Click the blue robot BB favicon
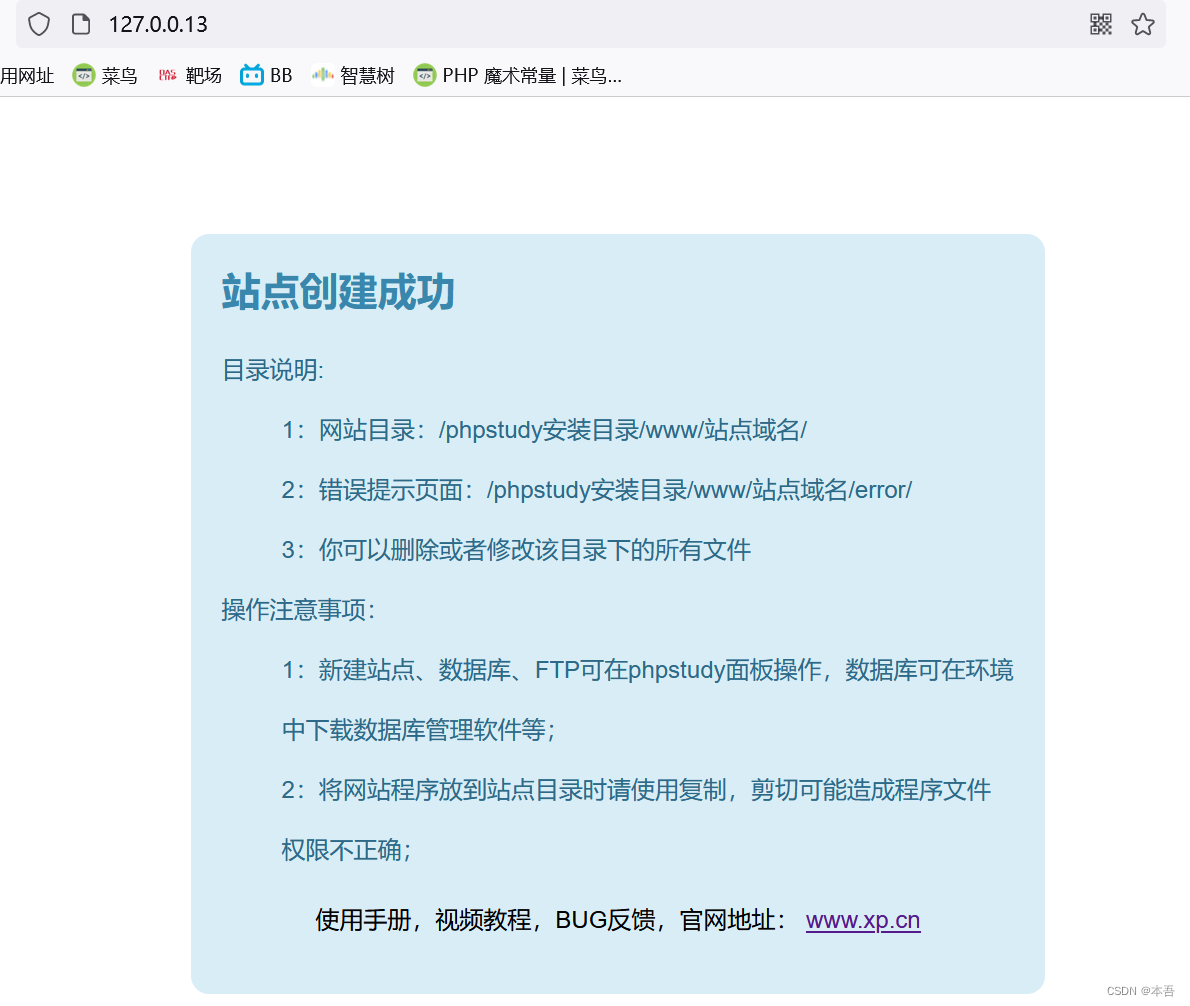 click(250, 75)
